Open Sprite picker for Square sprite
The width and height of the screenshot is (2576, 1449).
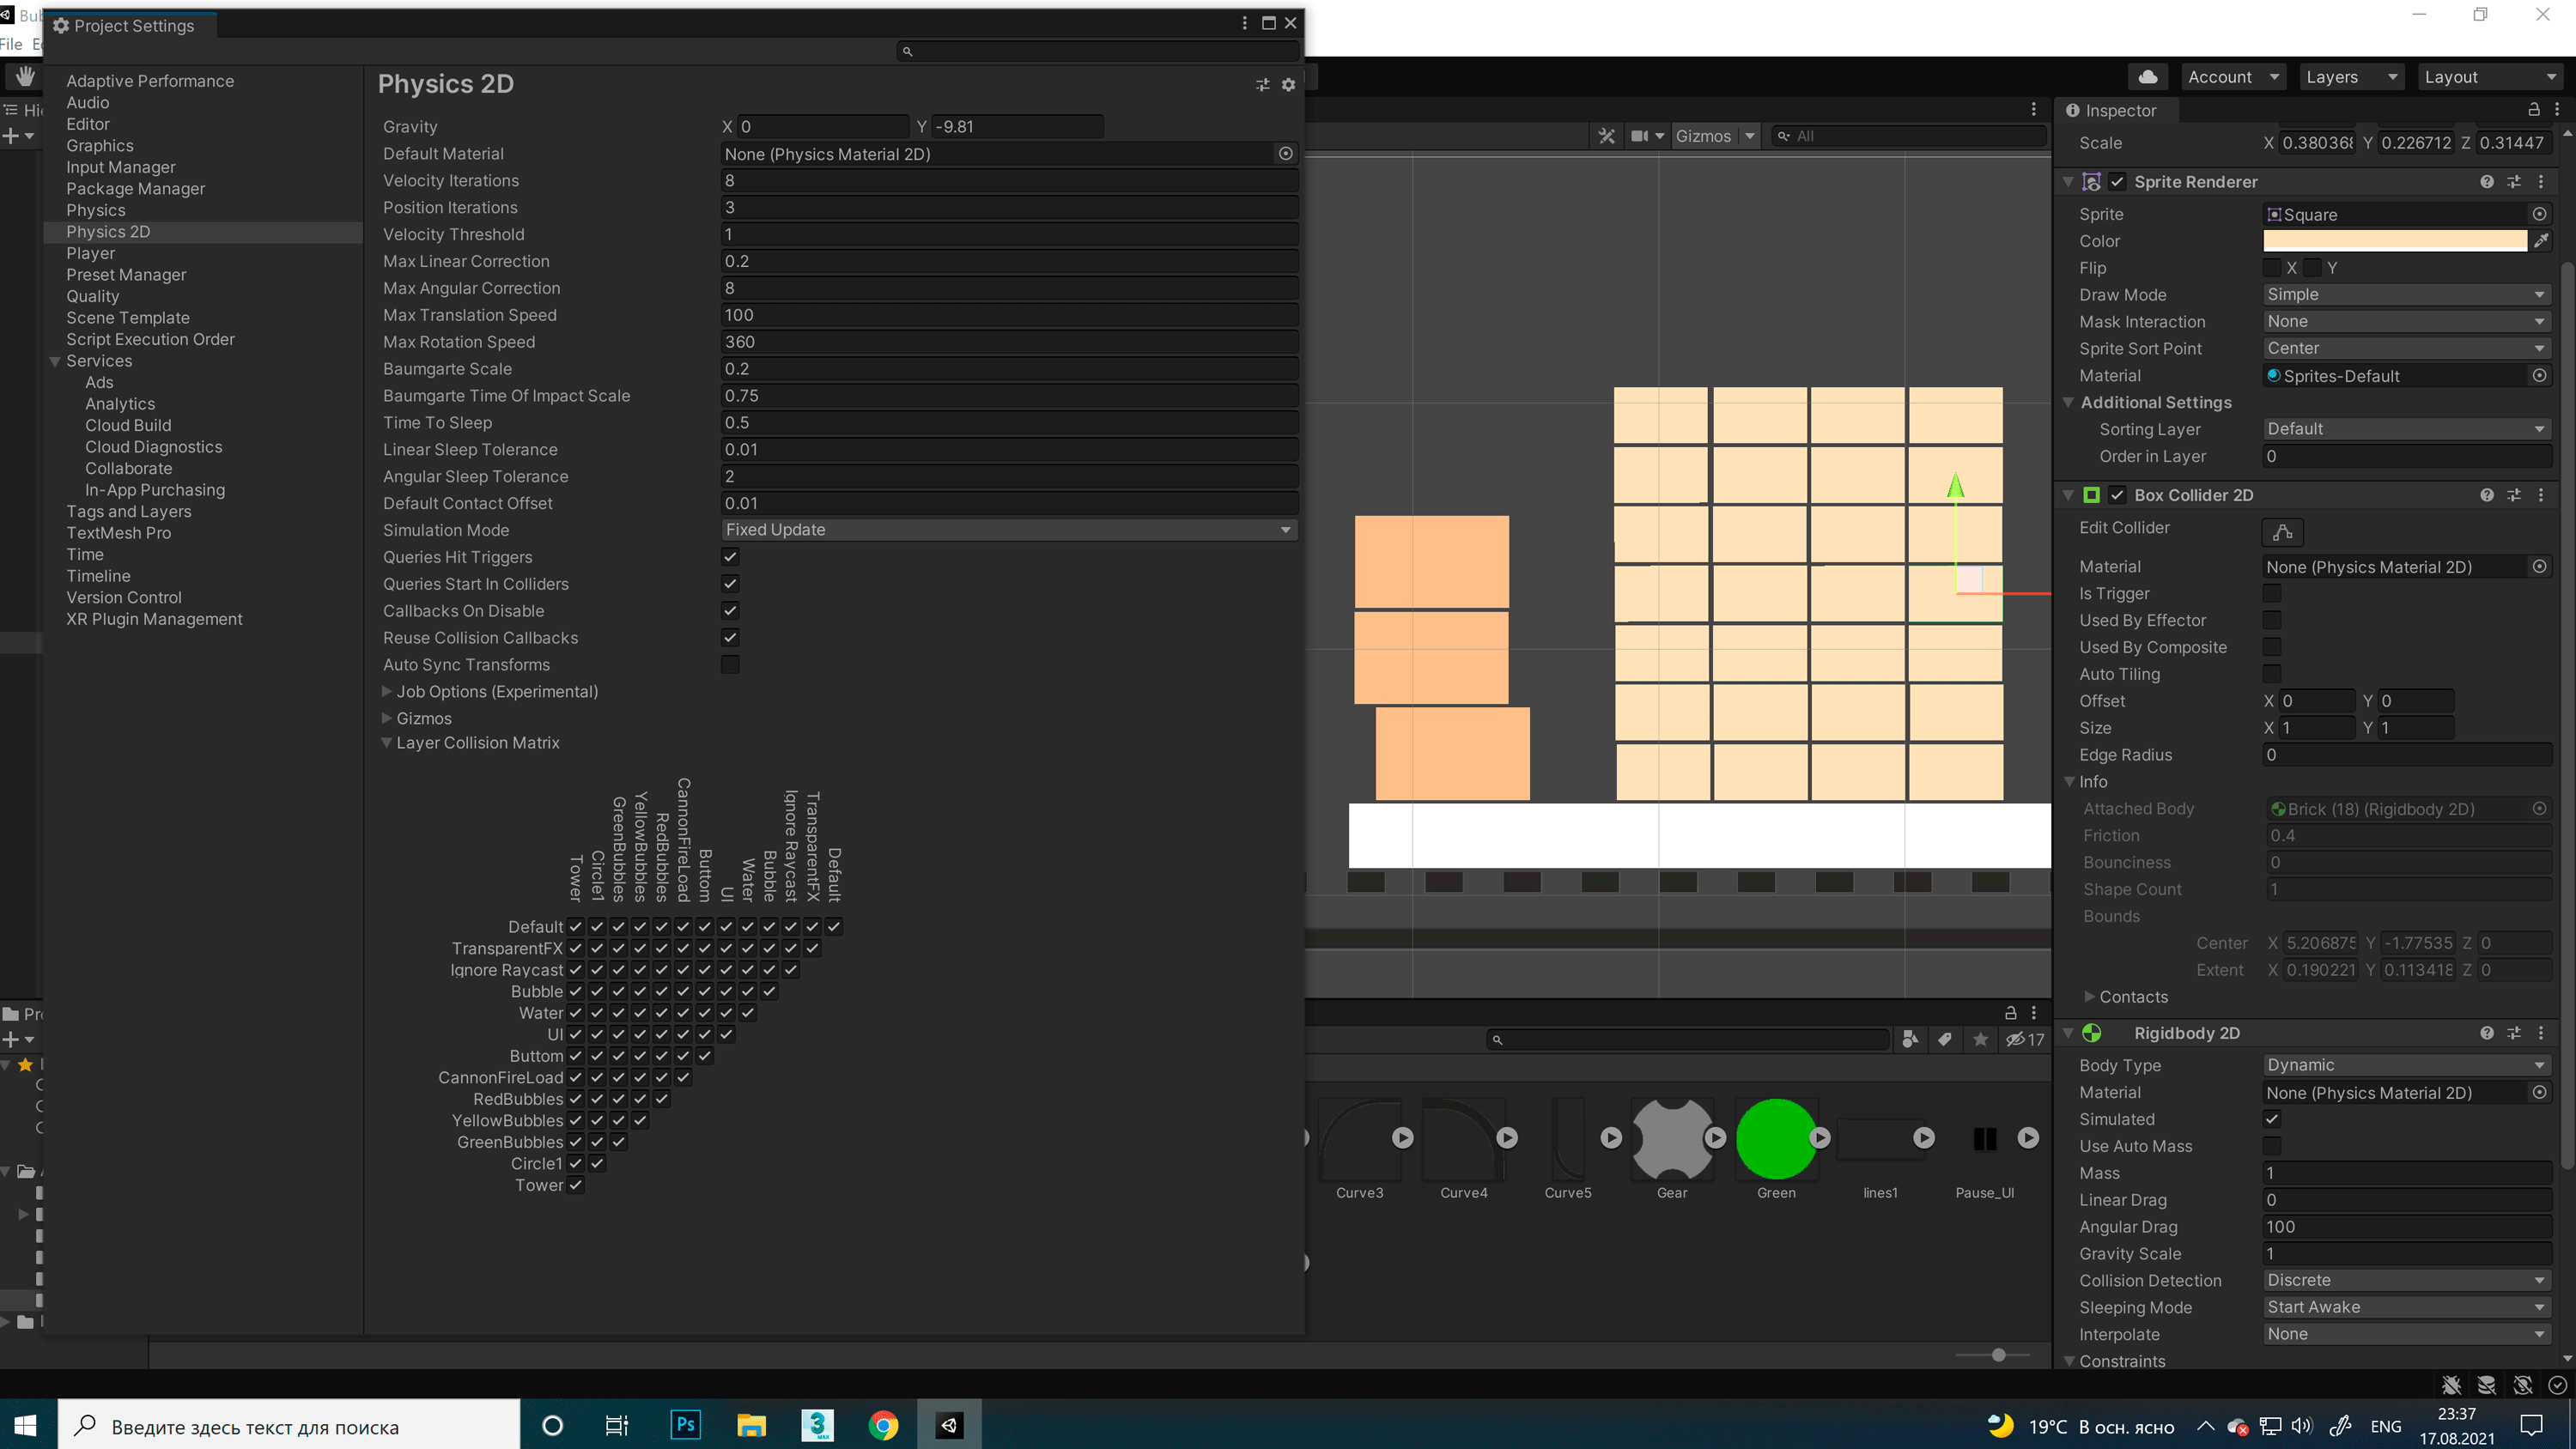tap(2539, 214)
